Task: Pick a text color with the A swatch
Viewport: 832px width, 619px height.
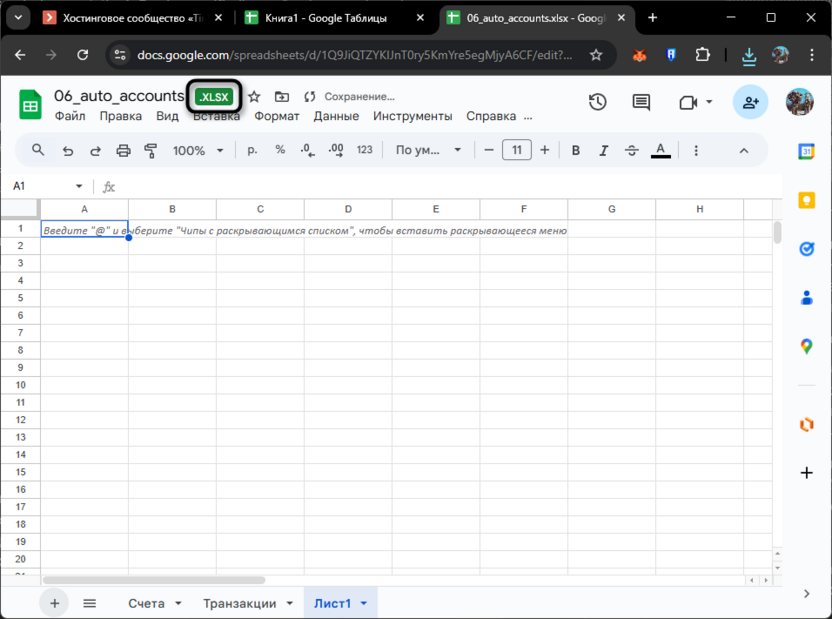Action: coord(660,149)
